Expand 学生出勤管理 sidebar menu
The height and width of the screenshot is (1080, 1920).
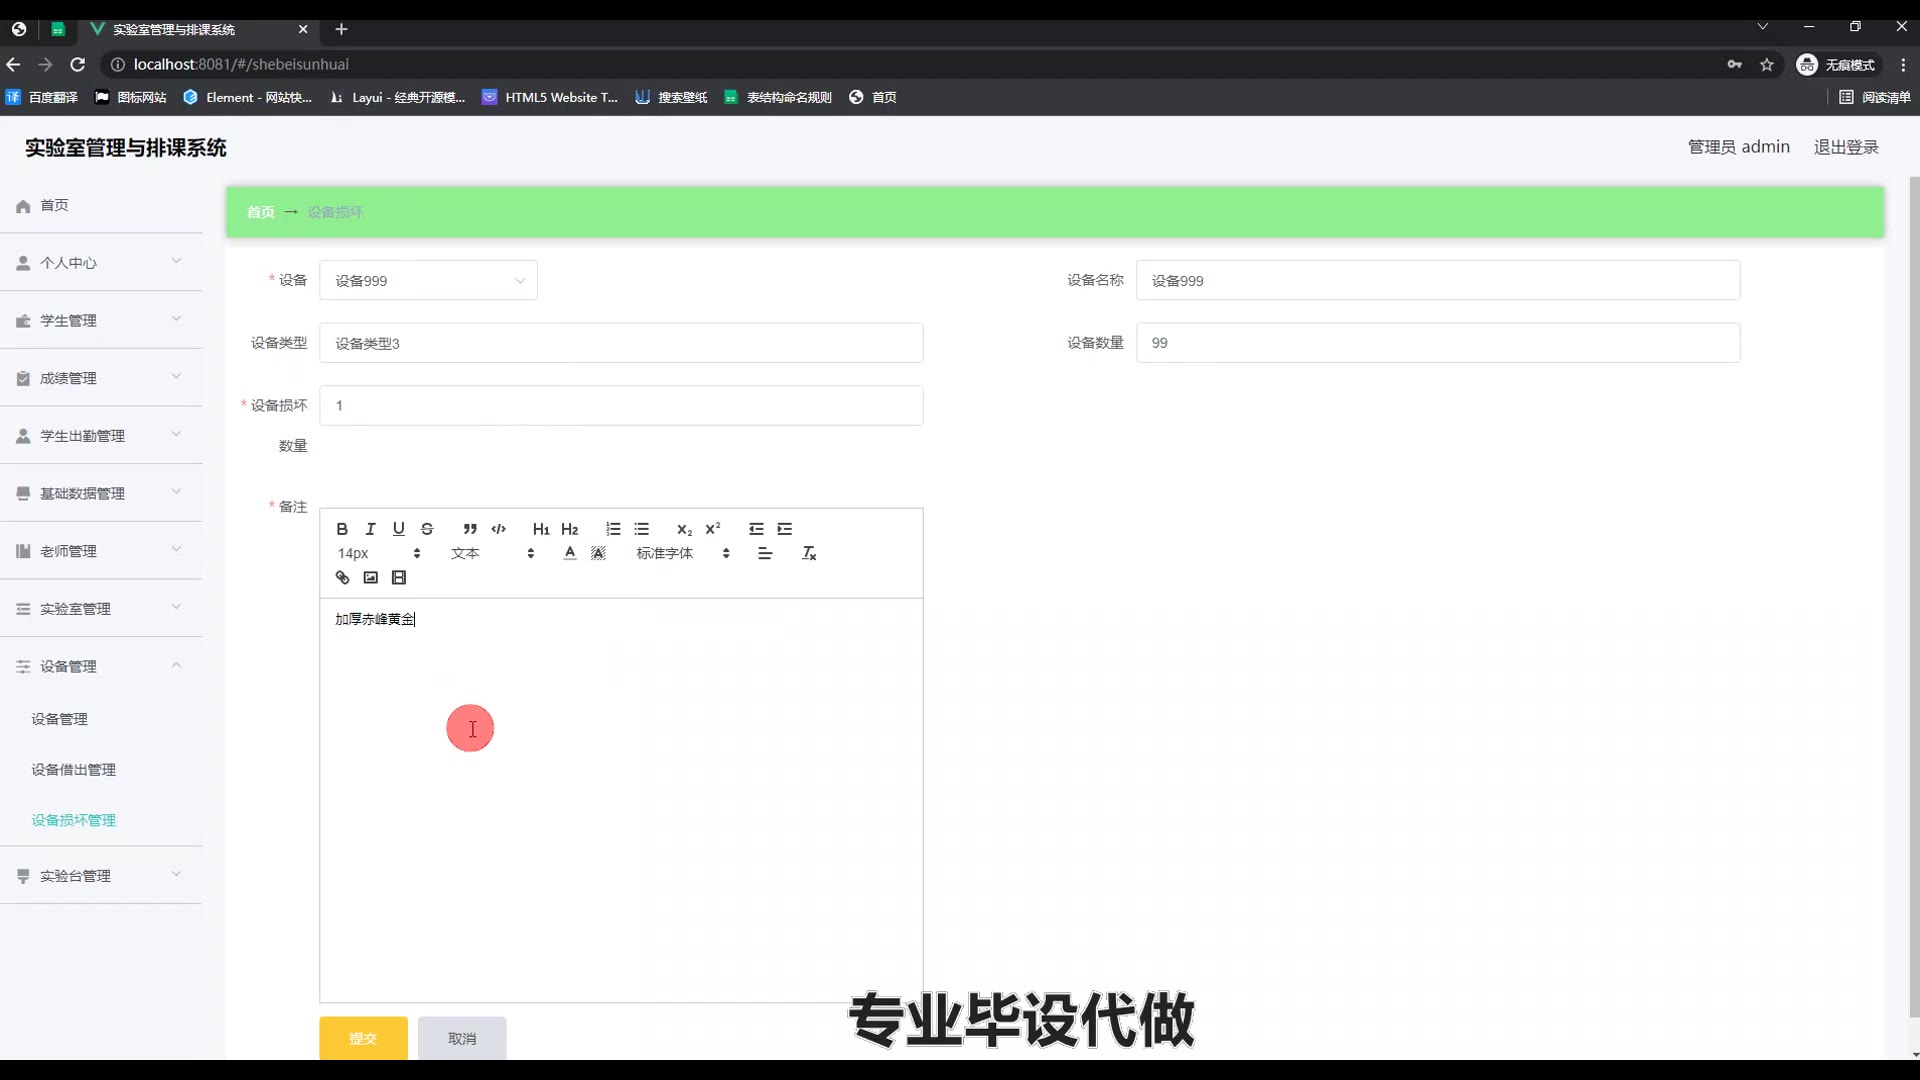point(101,436)
